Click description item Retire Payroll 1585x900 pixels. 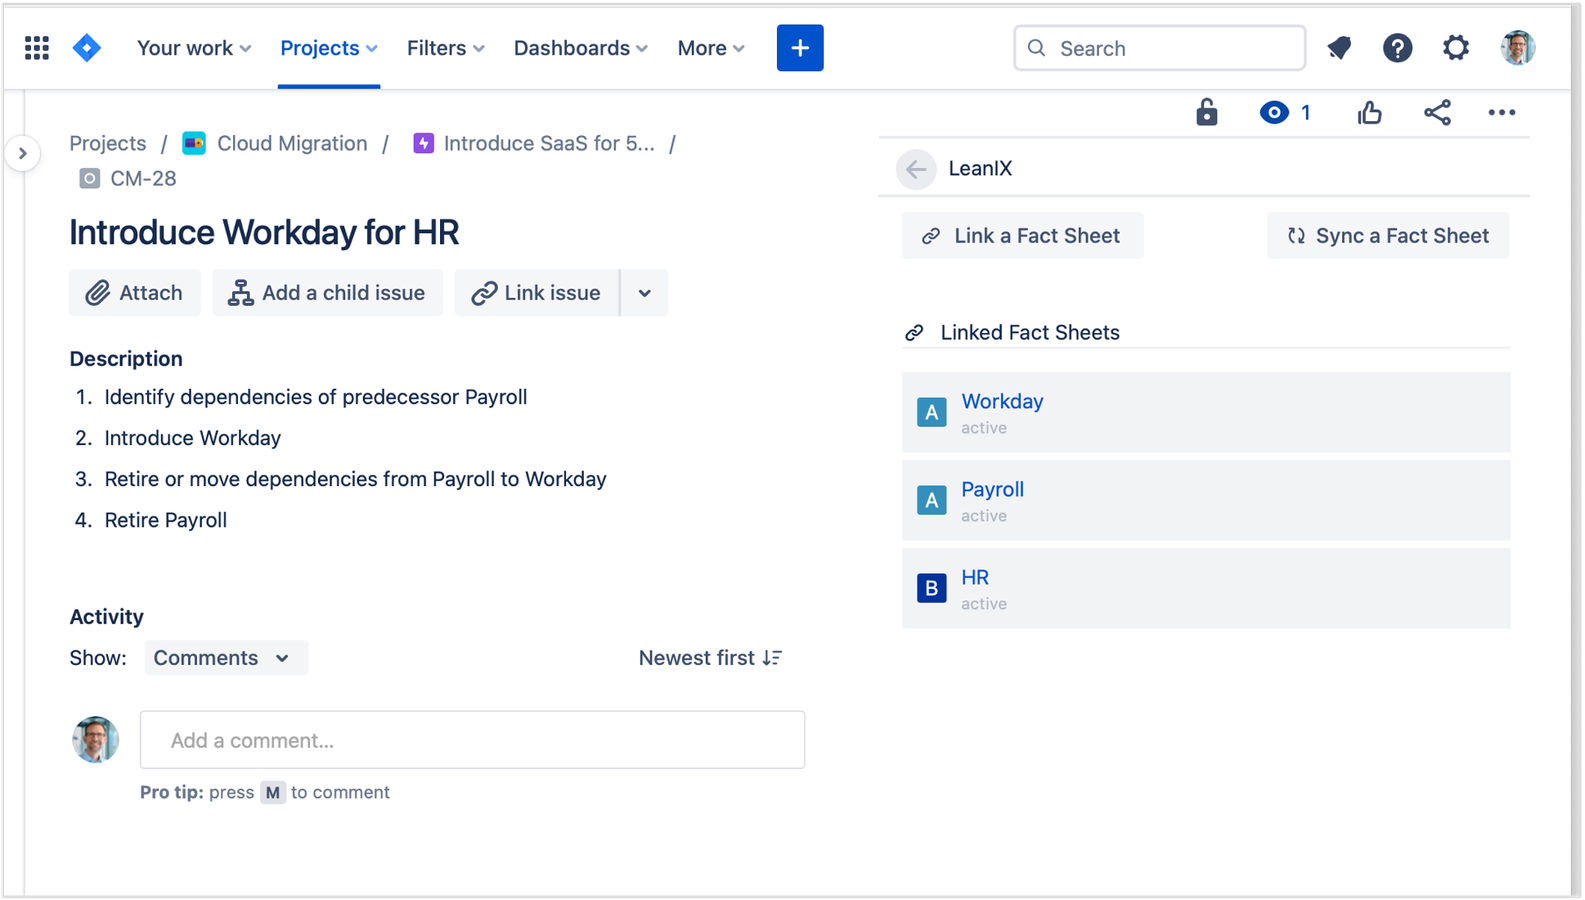[166, 520]
